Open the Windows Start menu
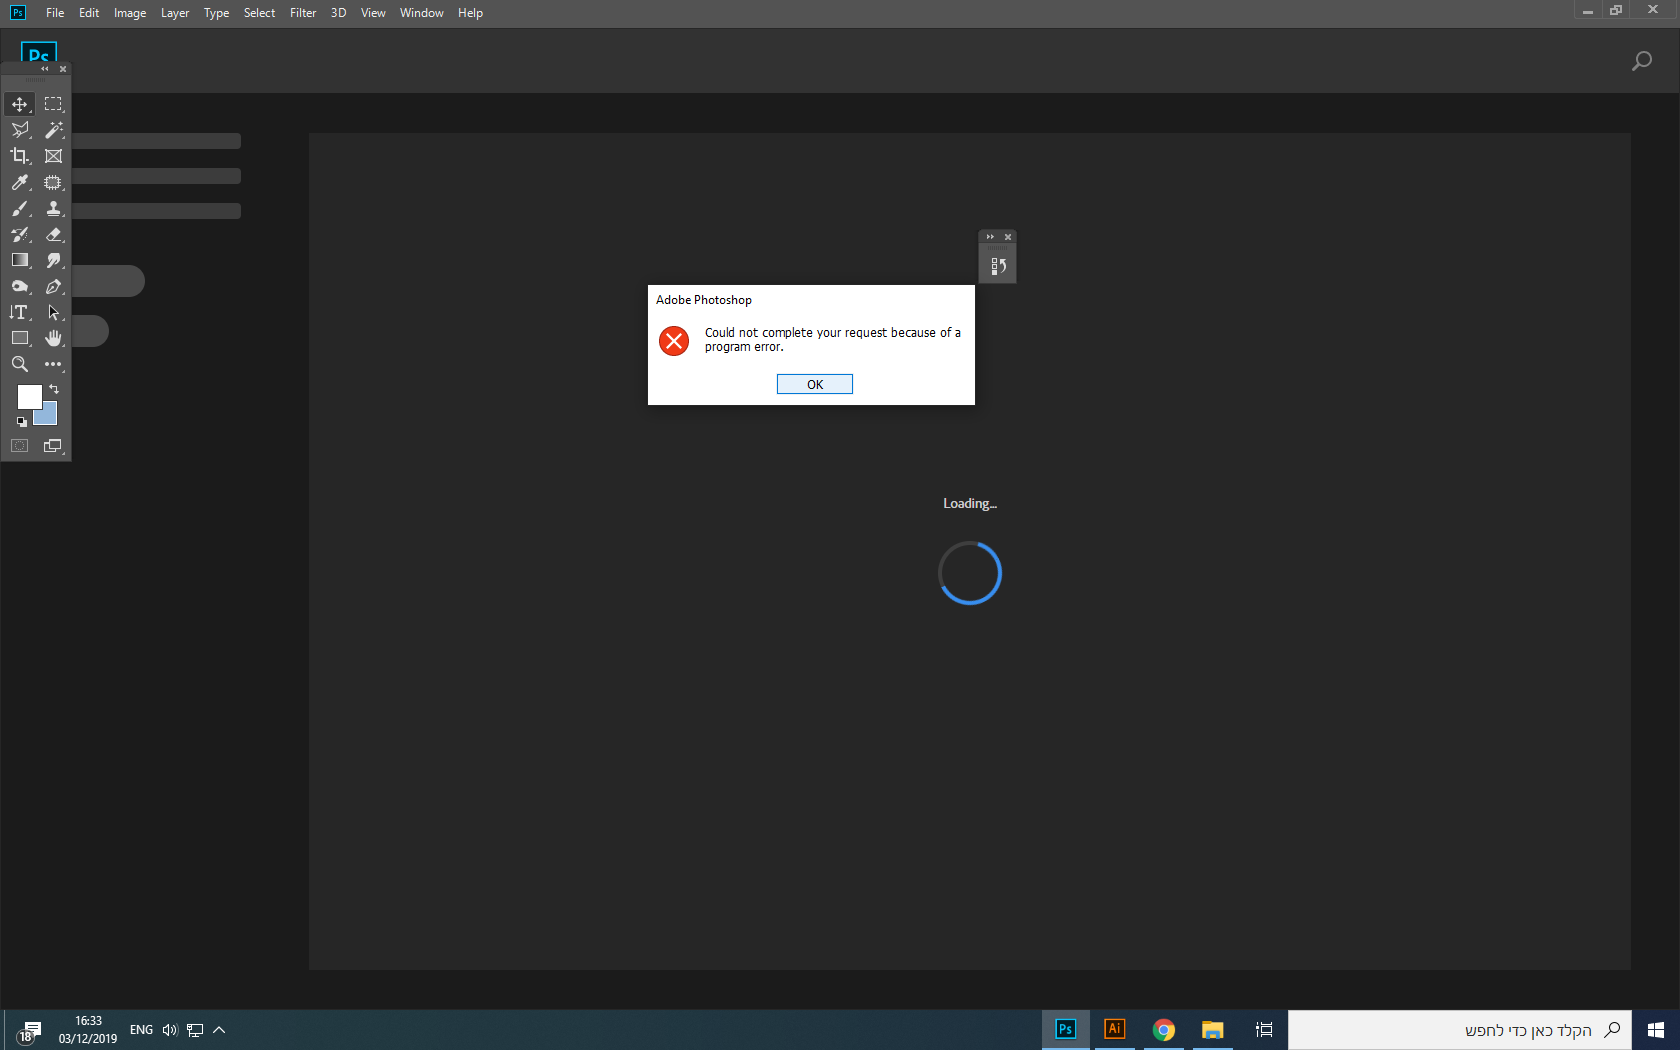 point(1656,1029)
